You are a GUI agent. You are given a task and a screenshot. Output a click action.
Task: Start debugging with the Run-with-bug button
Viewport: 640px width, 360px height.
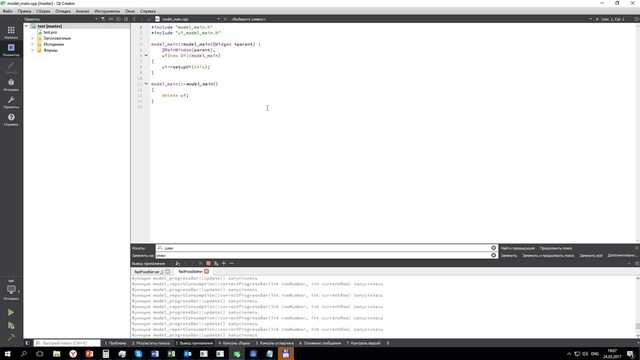(x=11, y=325)
